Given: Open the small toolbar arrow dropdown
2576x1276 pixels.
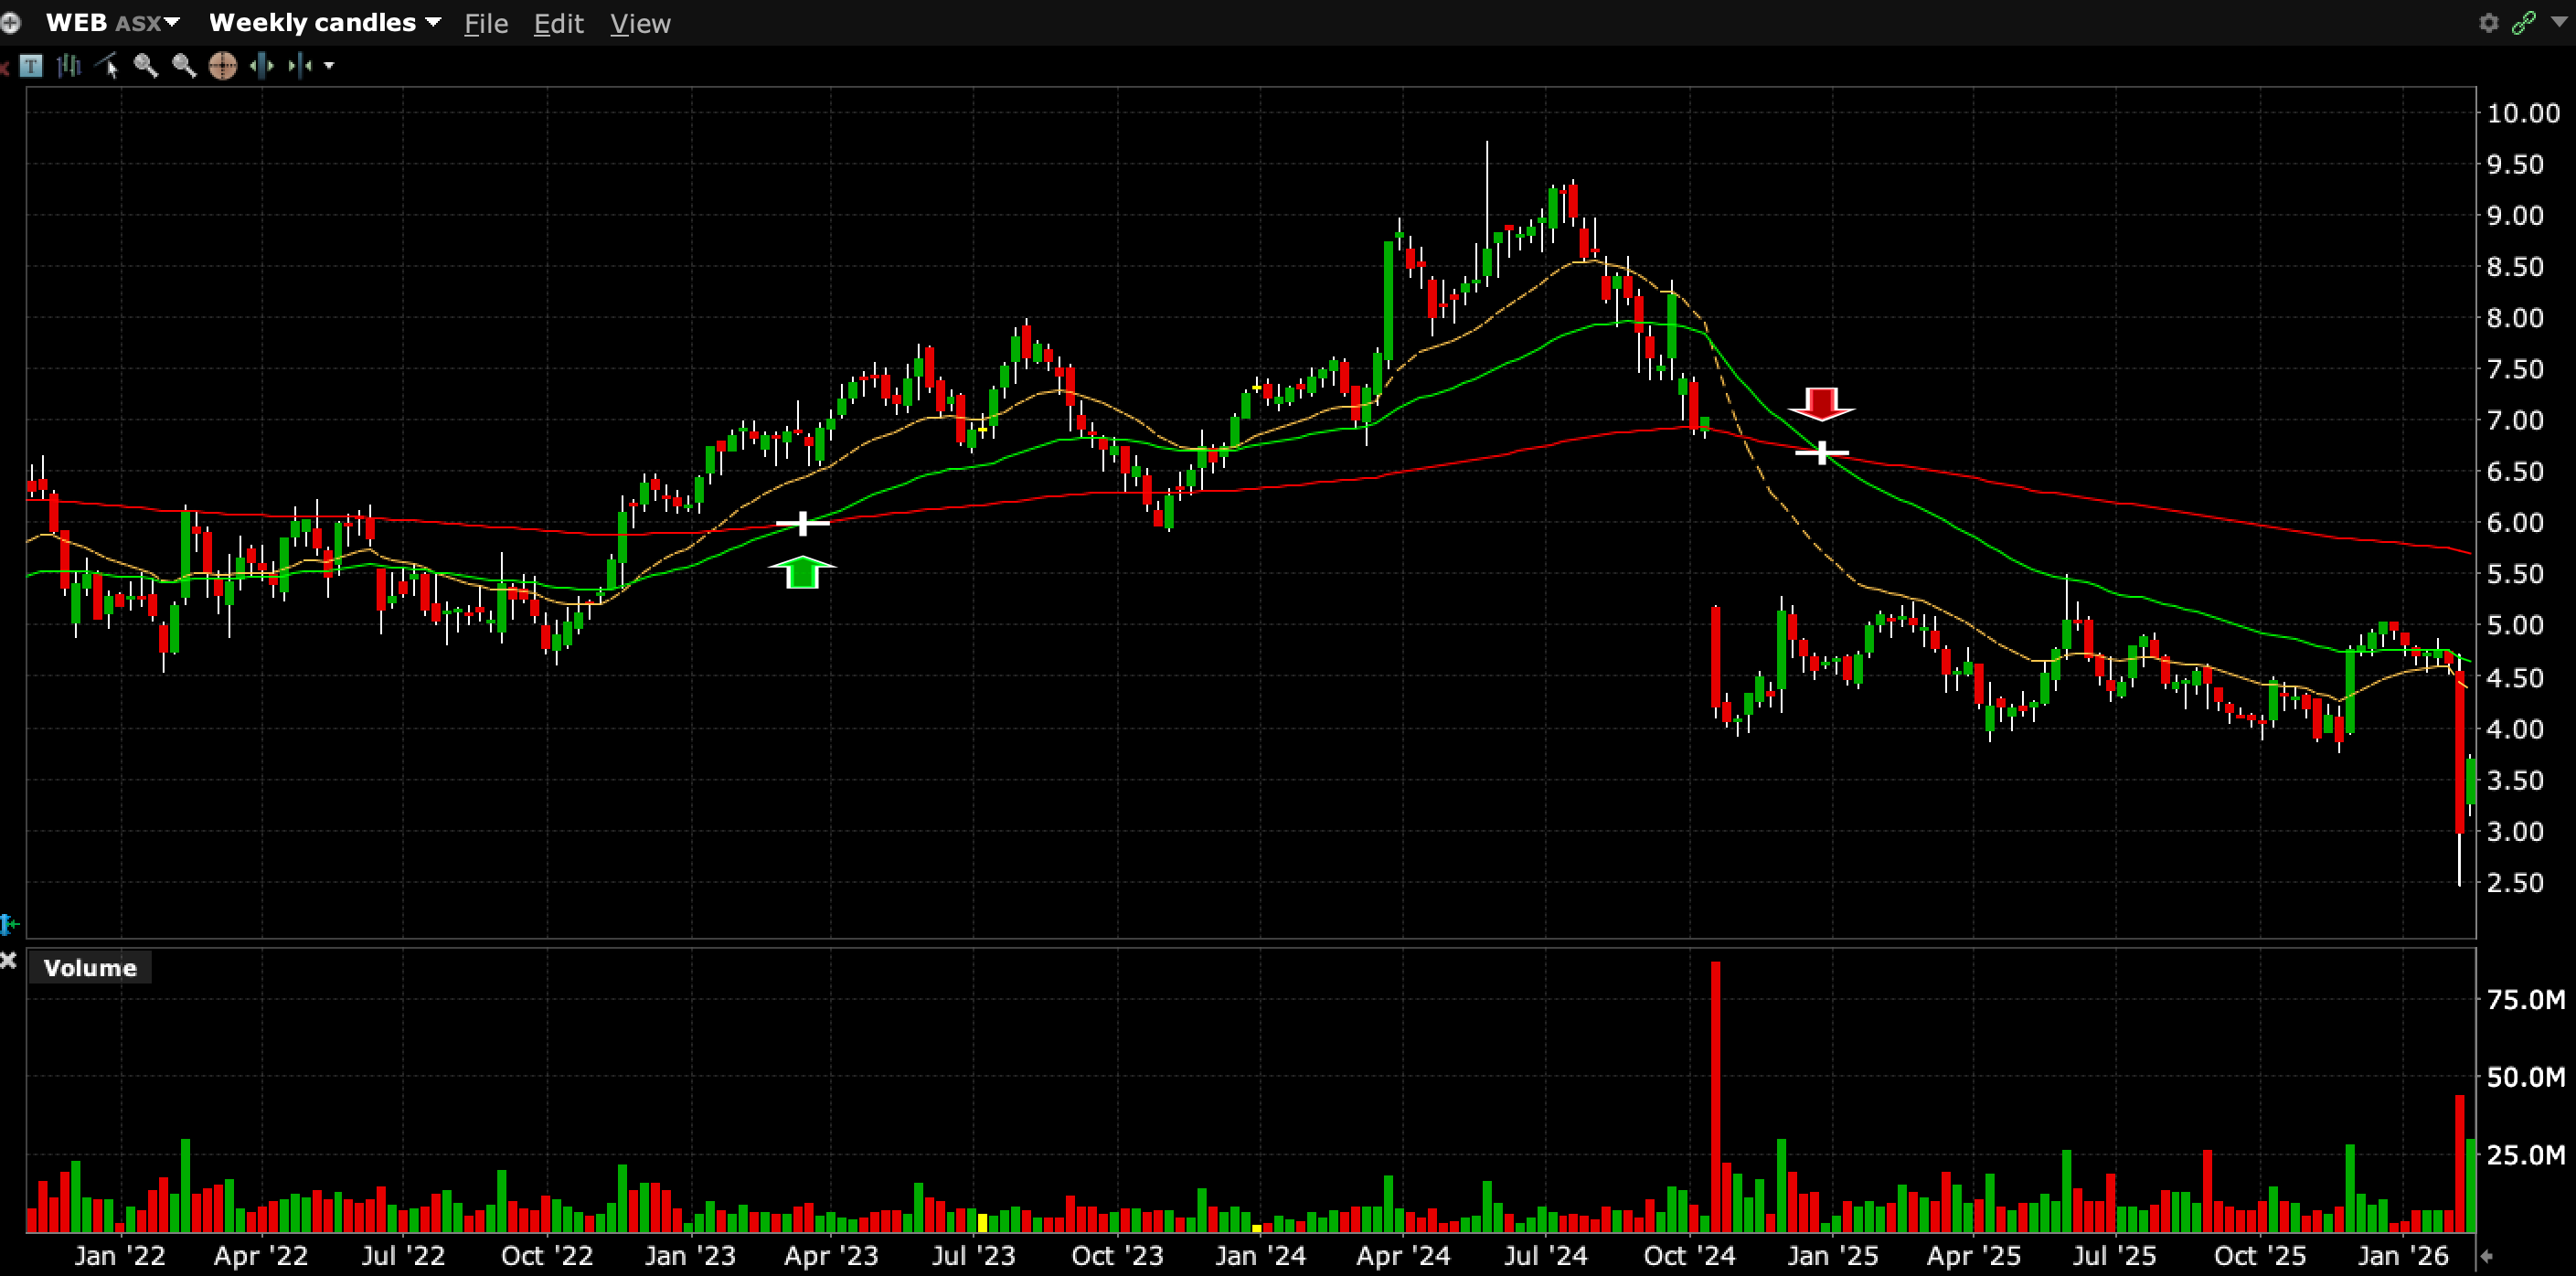Looking at the screenshot, I should coord(329,66).
